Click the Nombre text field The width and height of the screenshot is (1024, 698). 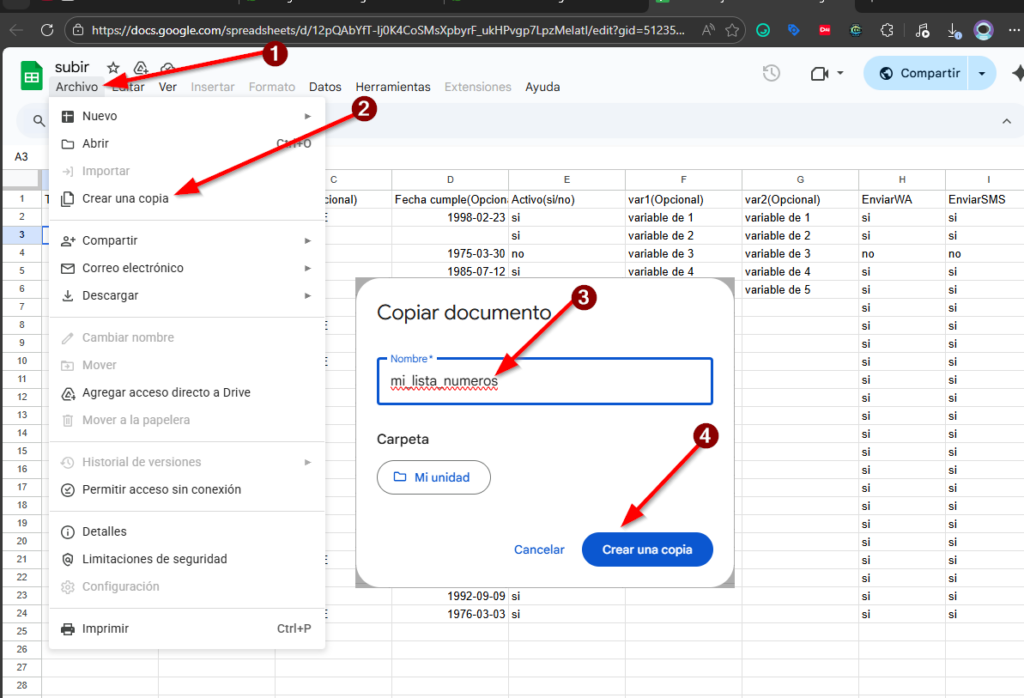(x=545, y=382)
